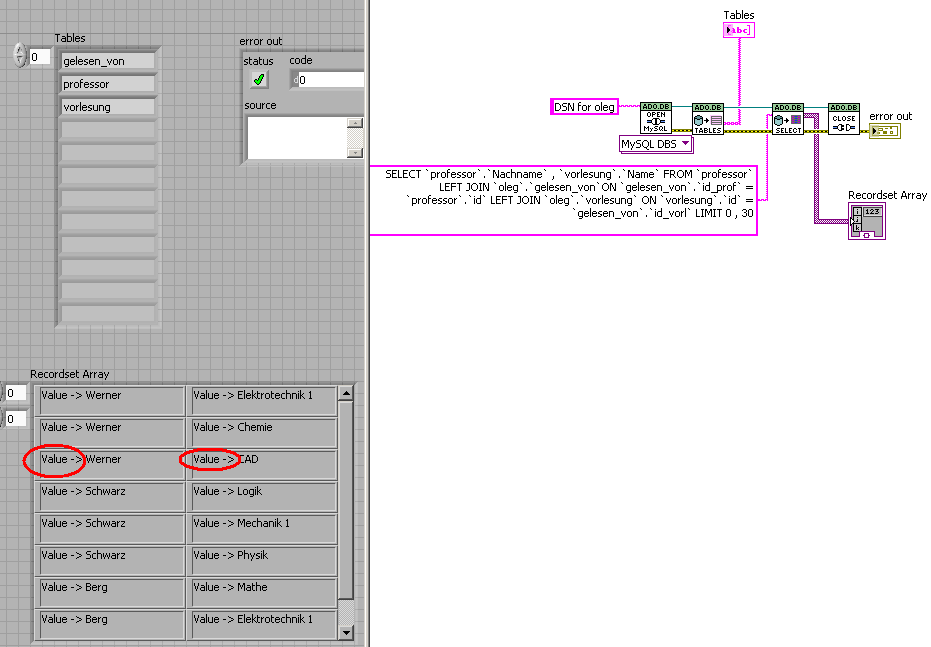Click the SQL SELECT query string constant
931x647 pixels.
tap(563, 200)
